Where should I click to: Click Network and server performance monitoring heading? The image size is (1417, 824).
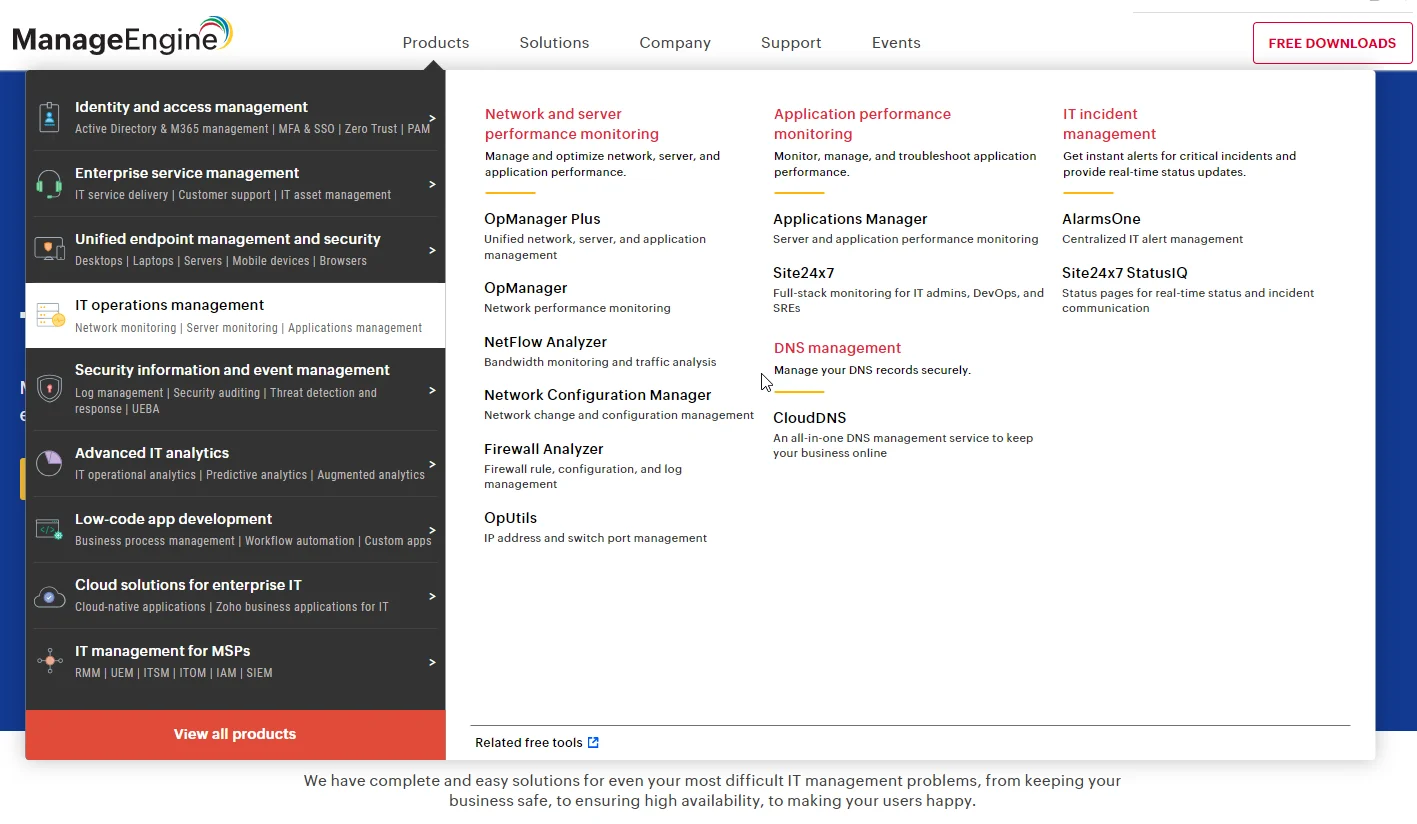coord(572,124)
